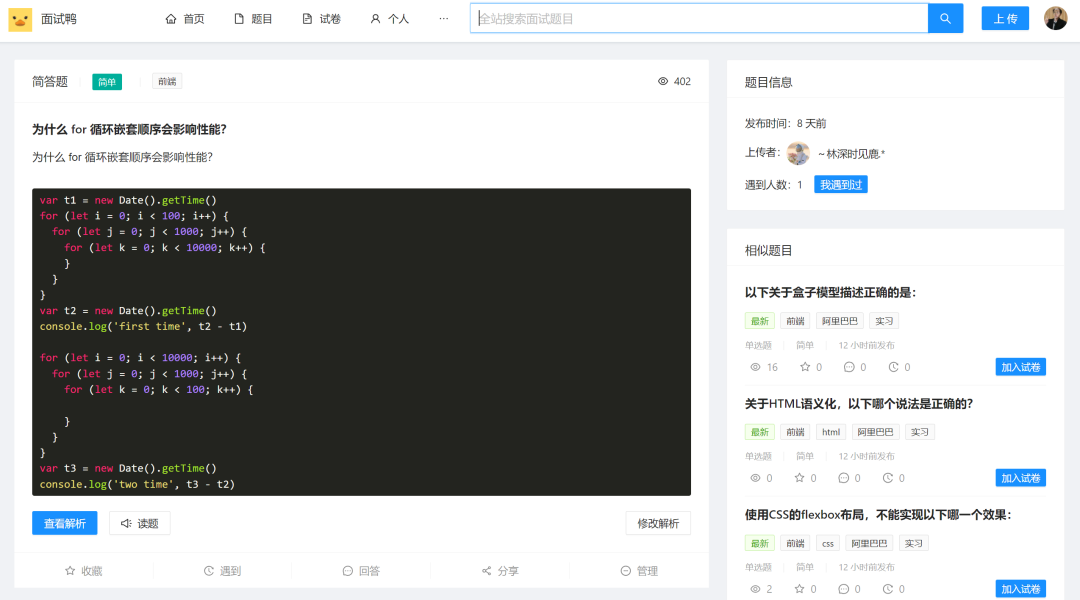Click 阿里巴巴 tag under 盒子模型 question
This screenshot has height=600, width=1080.
click(x=840, y=321)
